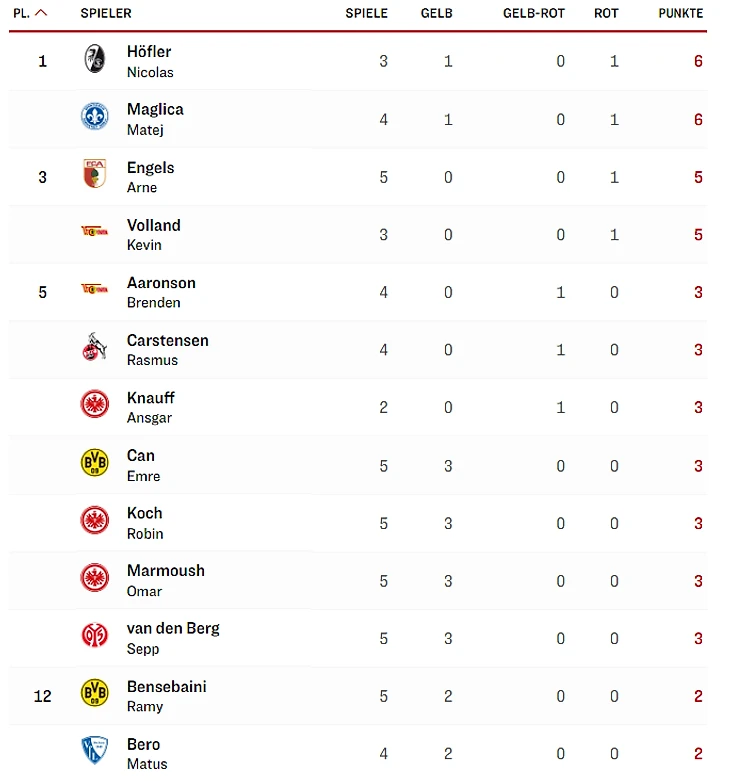Click 1. FC Köln crest beside Carstensen

click(x=95, y=347)
